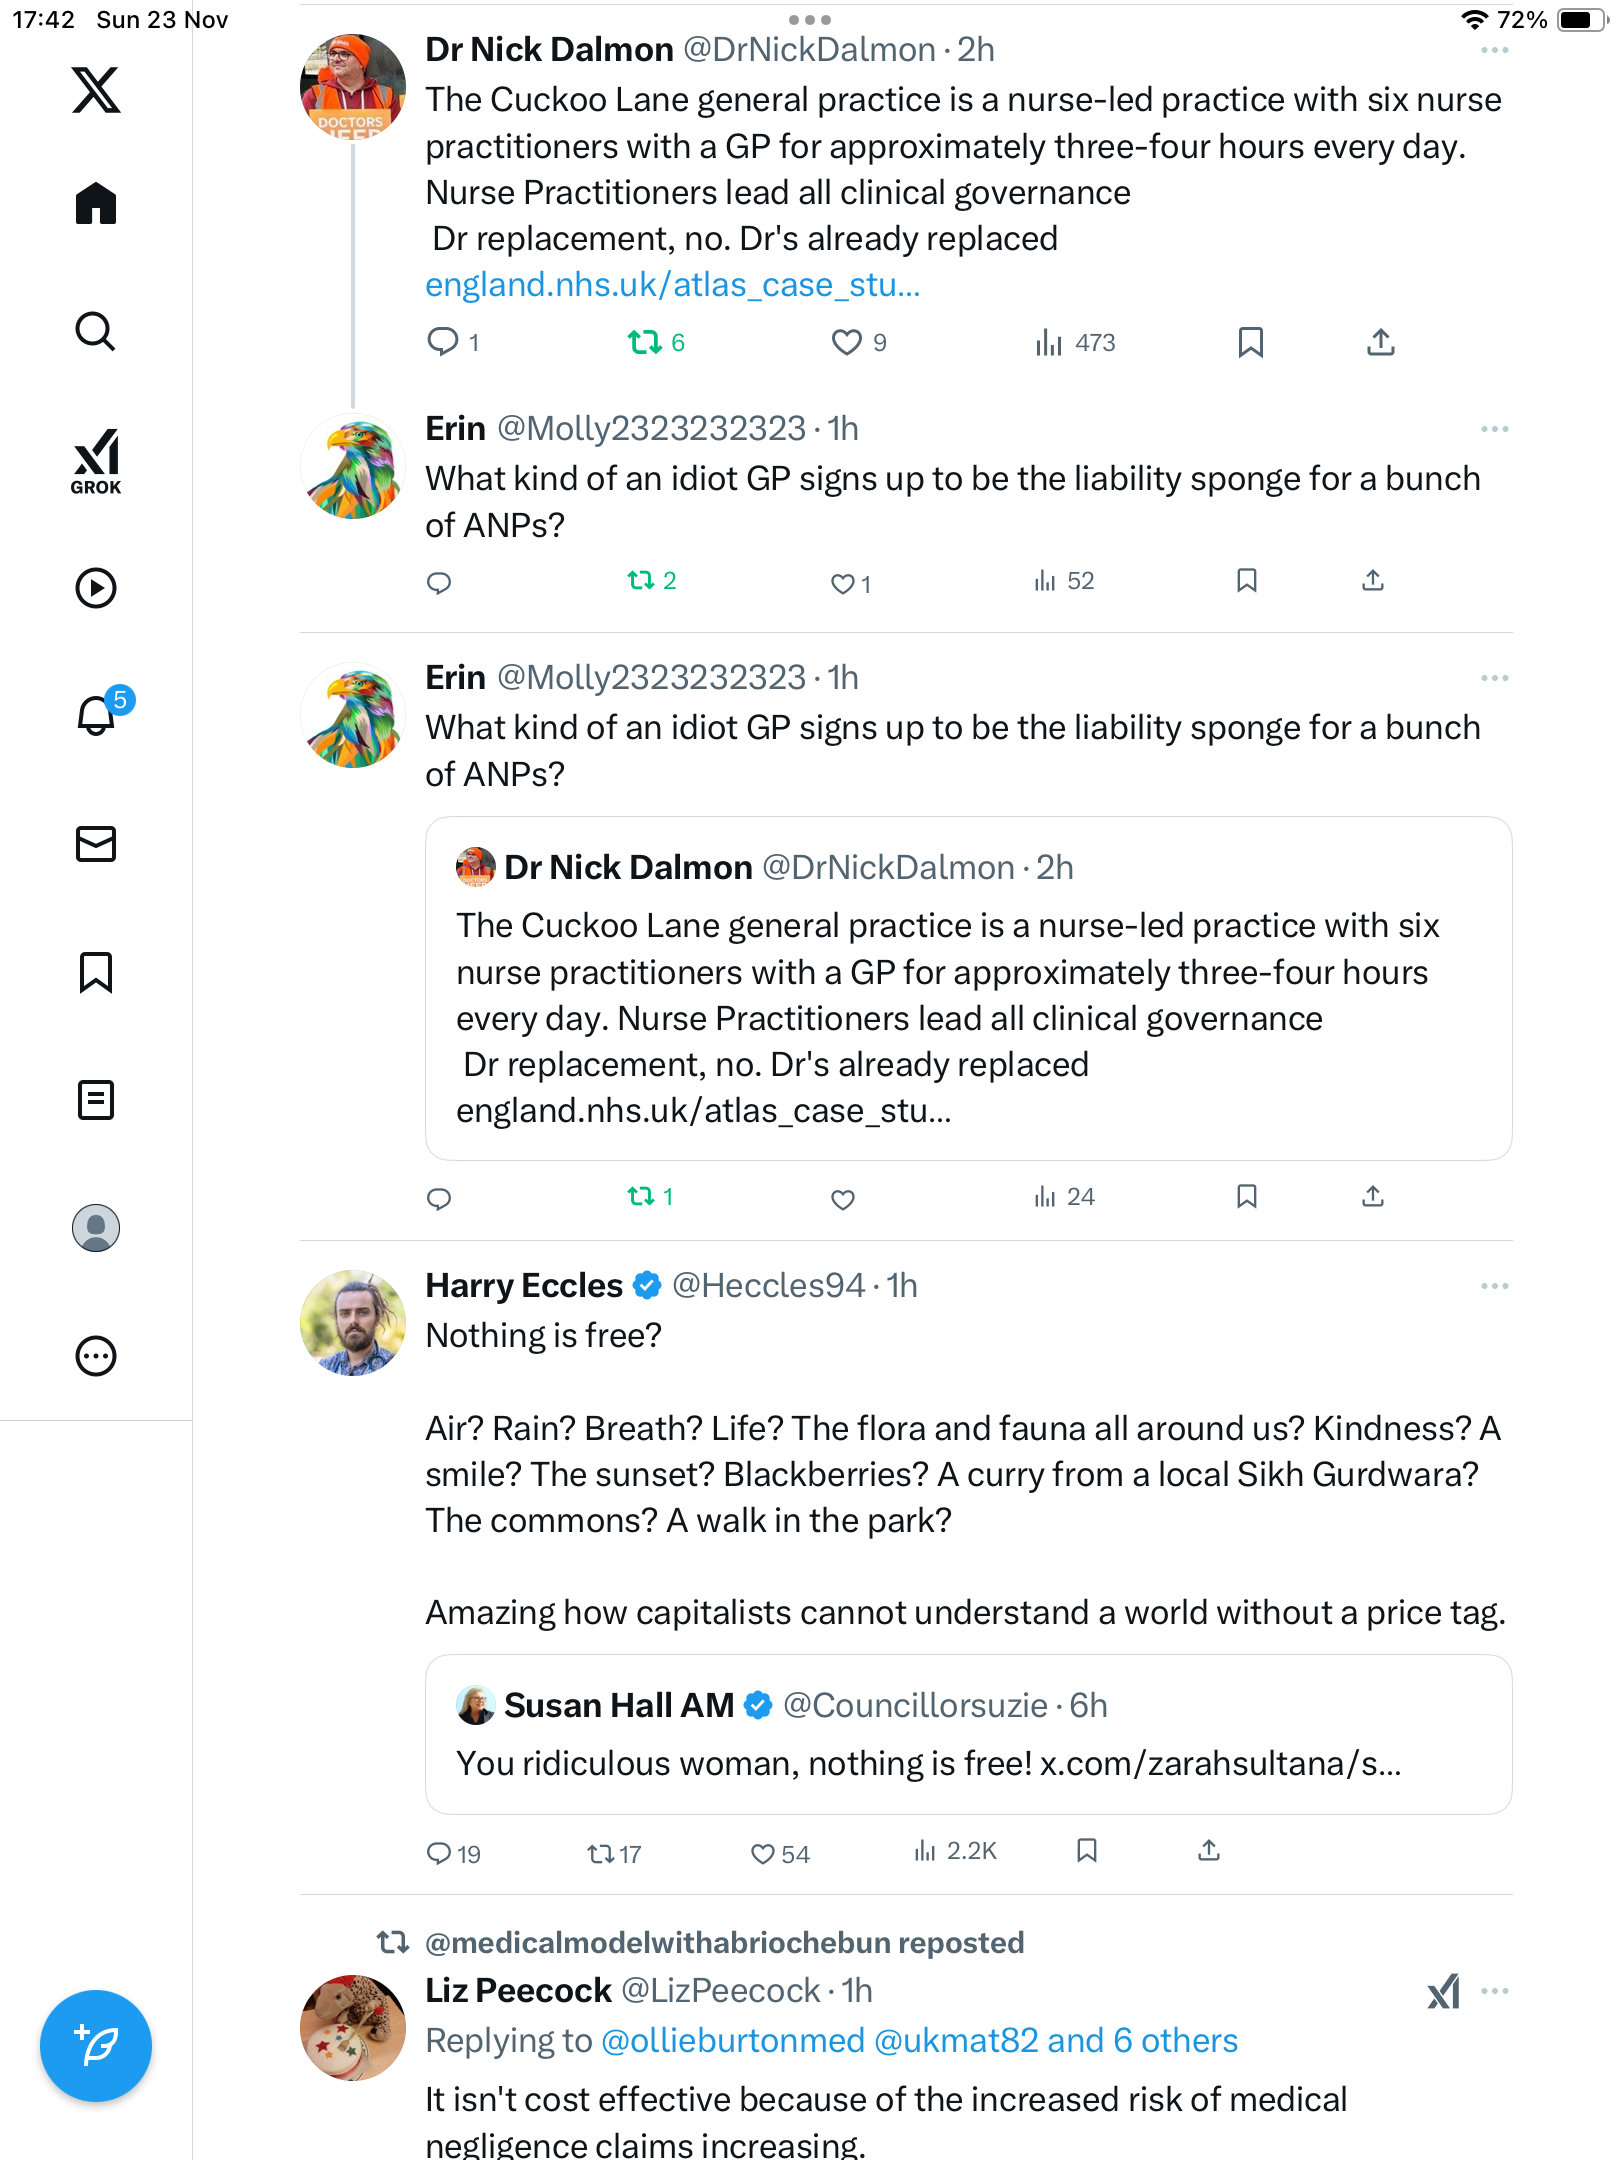Image resolution: width=1620 pixels, height=2160 pixels.
Task: Like Harry Eccles' post with 54 likes
Action: pos(763,1854)
